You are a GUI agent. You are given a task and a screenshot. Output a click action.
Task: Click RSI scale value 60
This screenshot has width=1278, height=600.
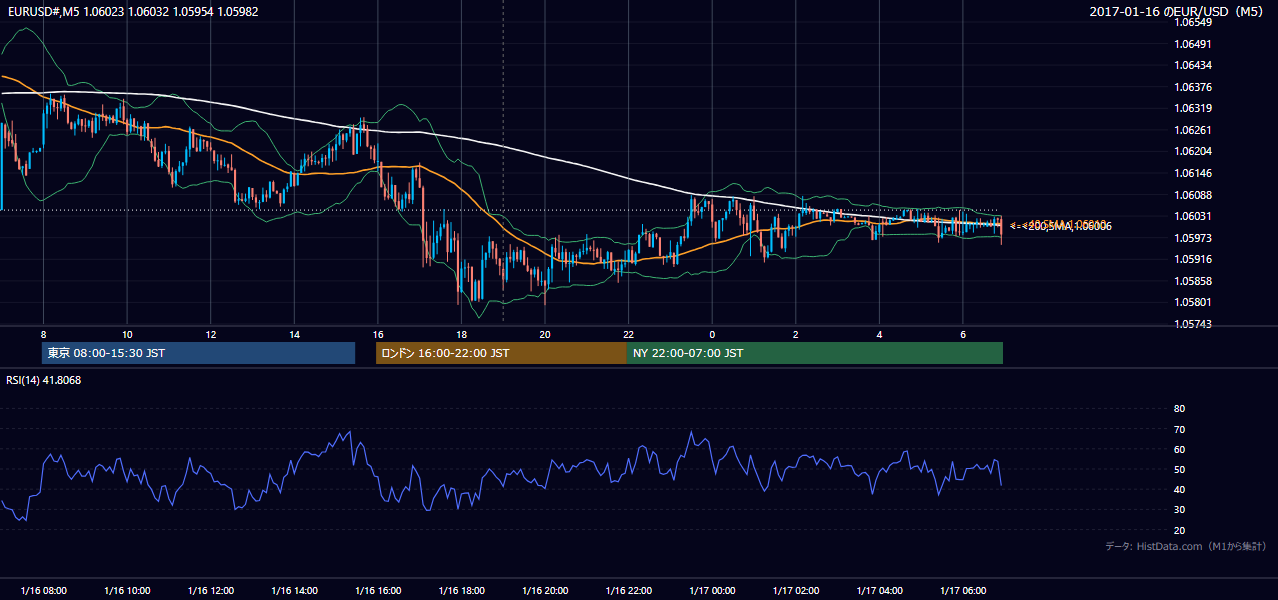[x=1179, y=449]
